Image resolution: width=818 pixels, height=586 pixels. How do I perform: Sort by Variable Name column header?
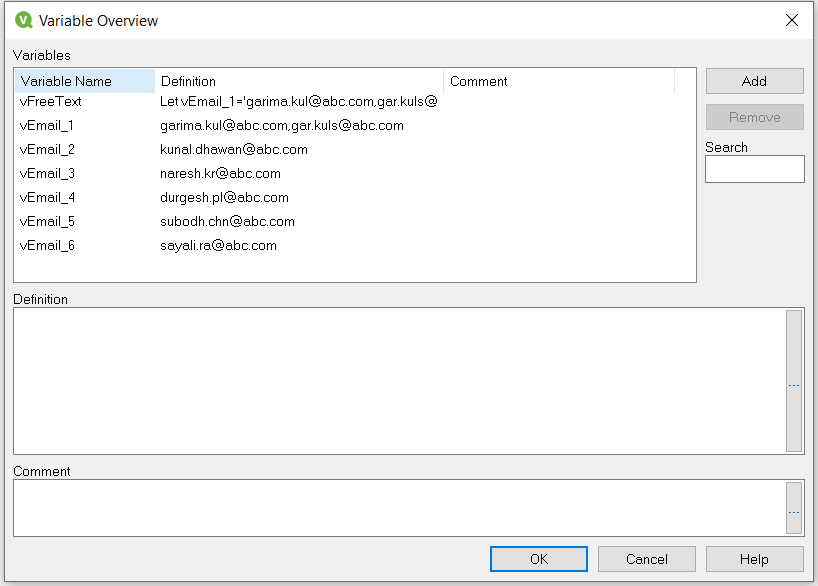point(85,81)
